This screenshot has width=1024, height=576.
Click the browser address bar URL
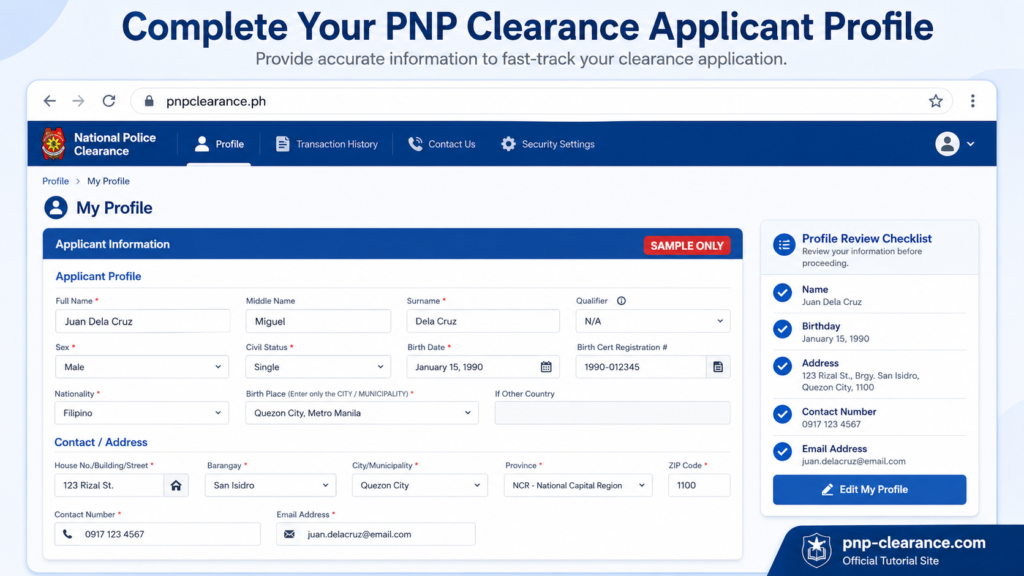216,101
